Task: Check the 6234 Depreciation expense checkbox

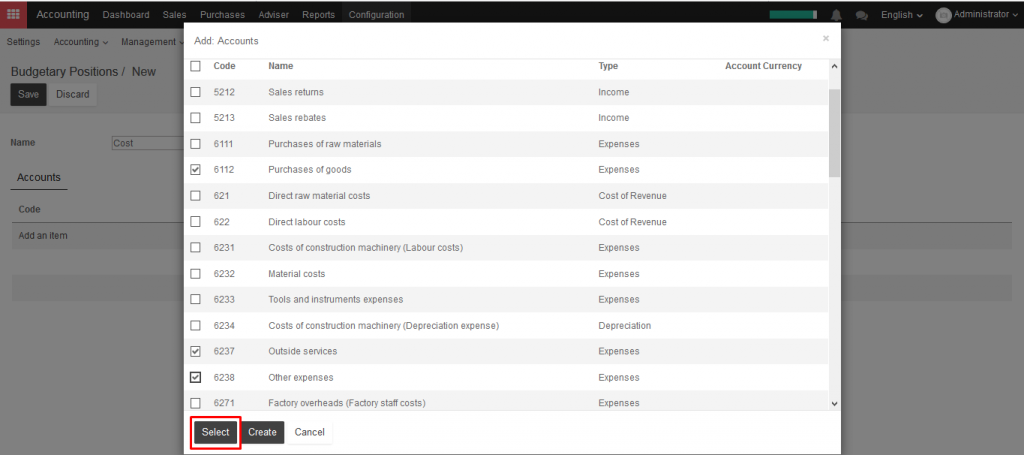Action: pos(195,325)
